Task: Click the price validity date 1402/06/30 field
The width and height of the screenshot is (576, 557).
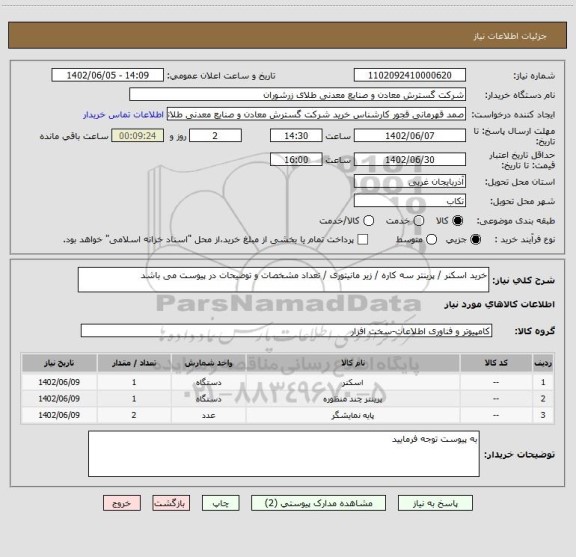Action: [x=410, y=159]
